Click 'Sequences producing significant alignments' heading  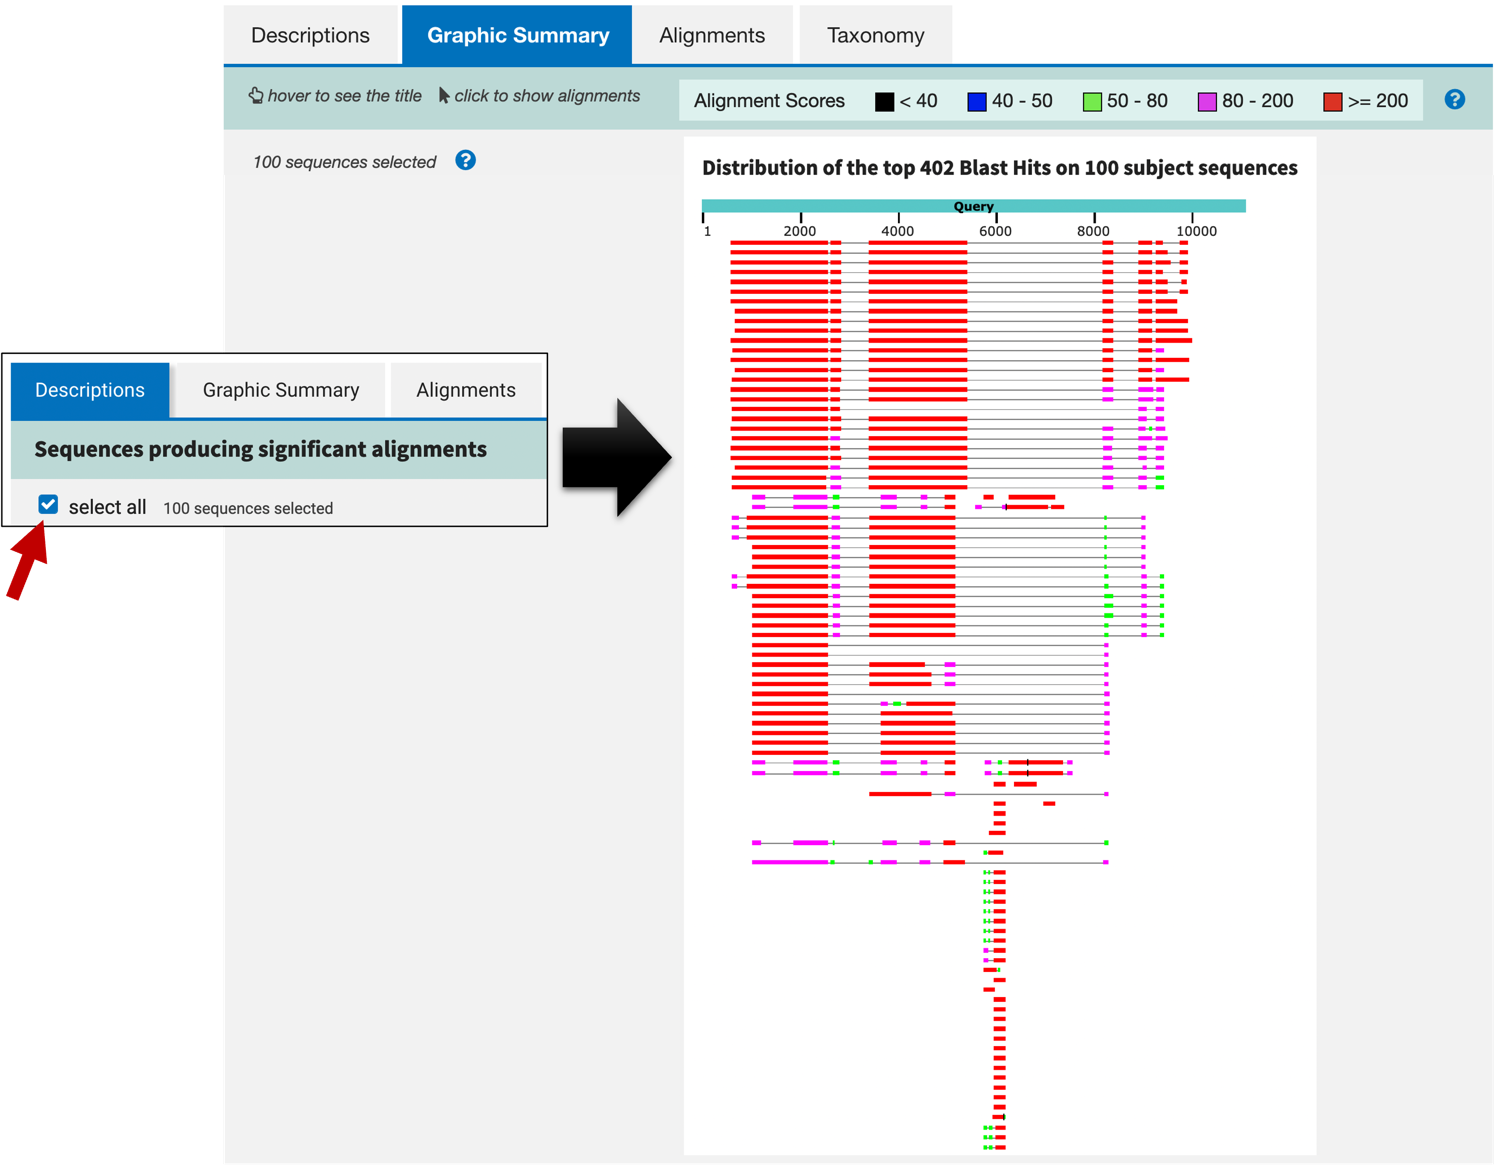point(261,449)
